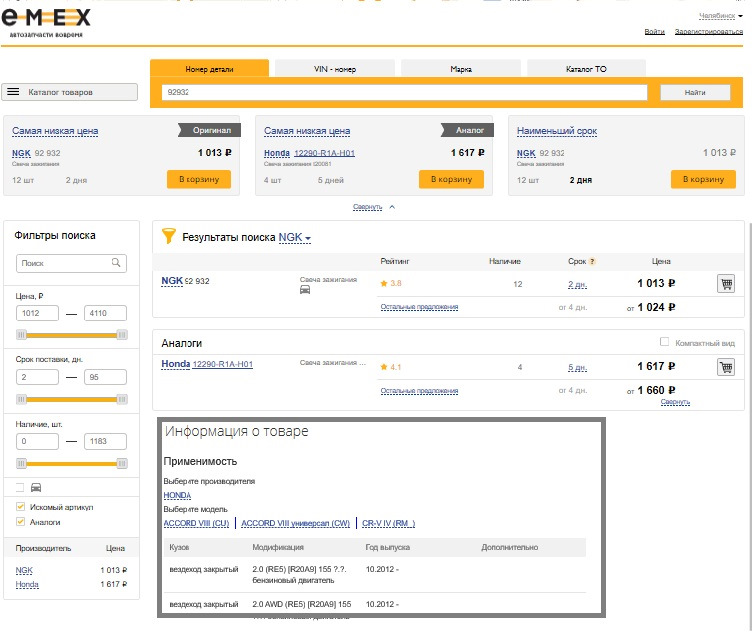
Task: Select ACCORD VIII (CU) model
Action: pyautogui.click(x=197, y=523)
